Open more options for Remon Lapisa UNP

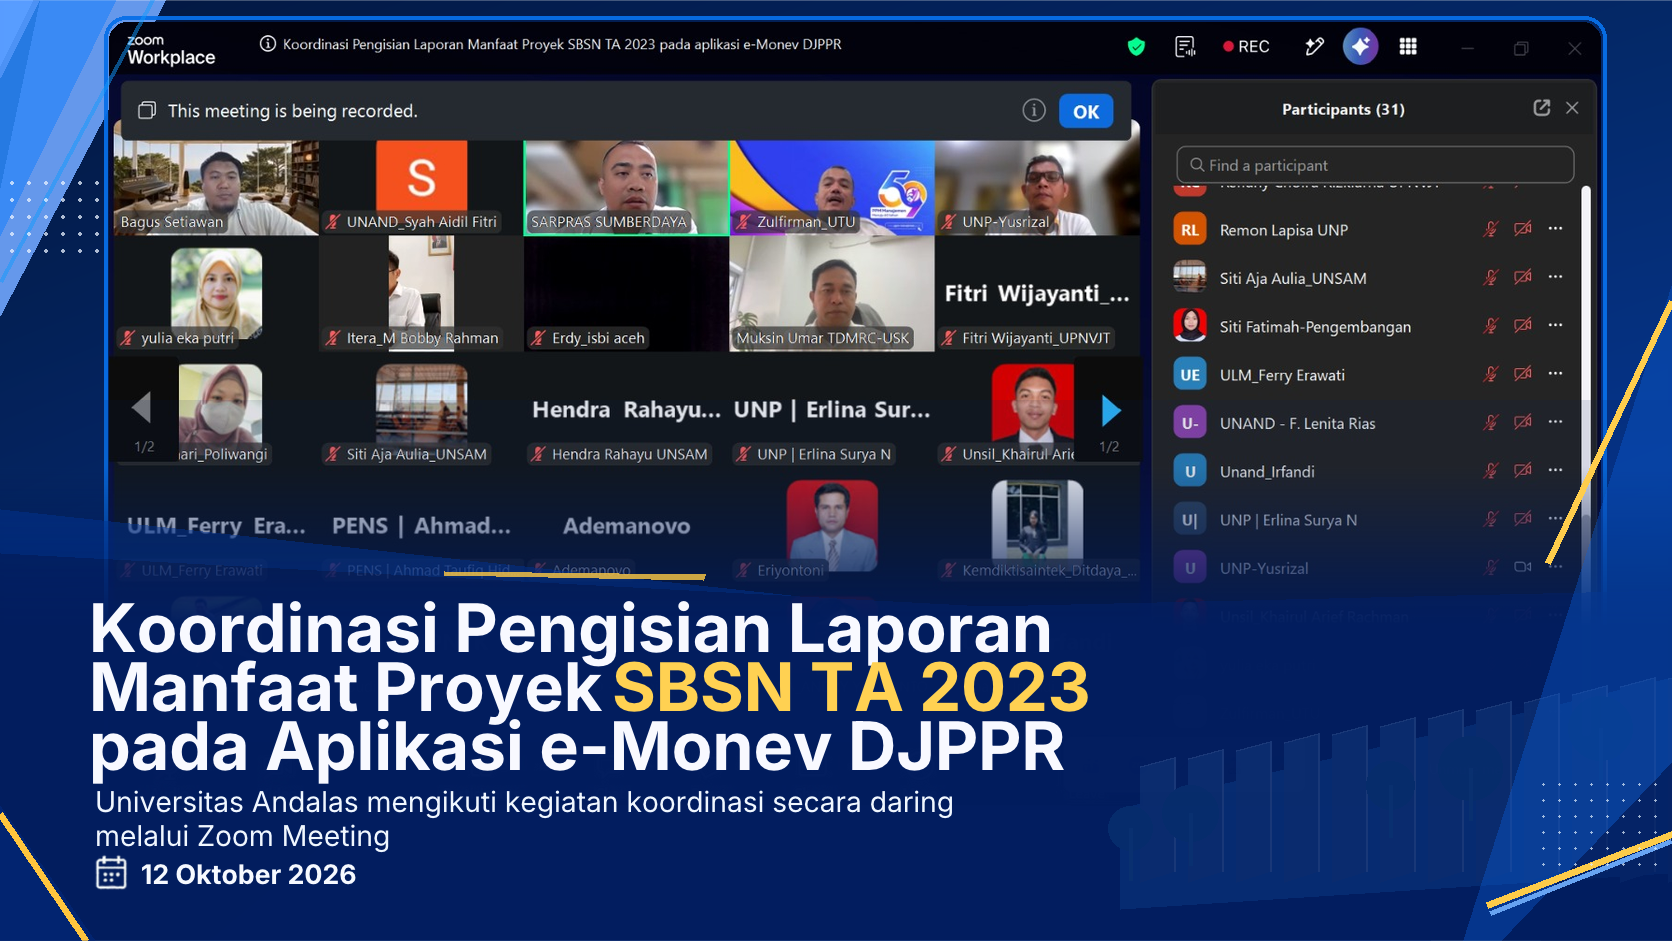[x=1555, y=228]
